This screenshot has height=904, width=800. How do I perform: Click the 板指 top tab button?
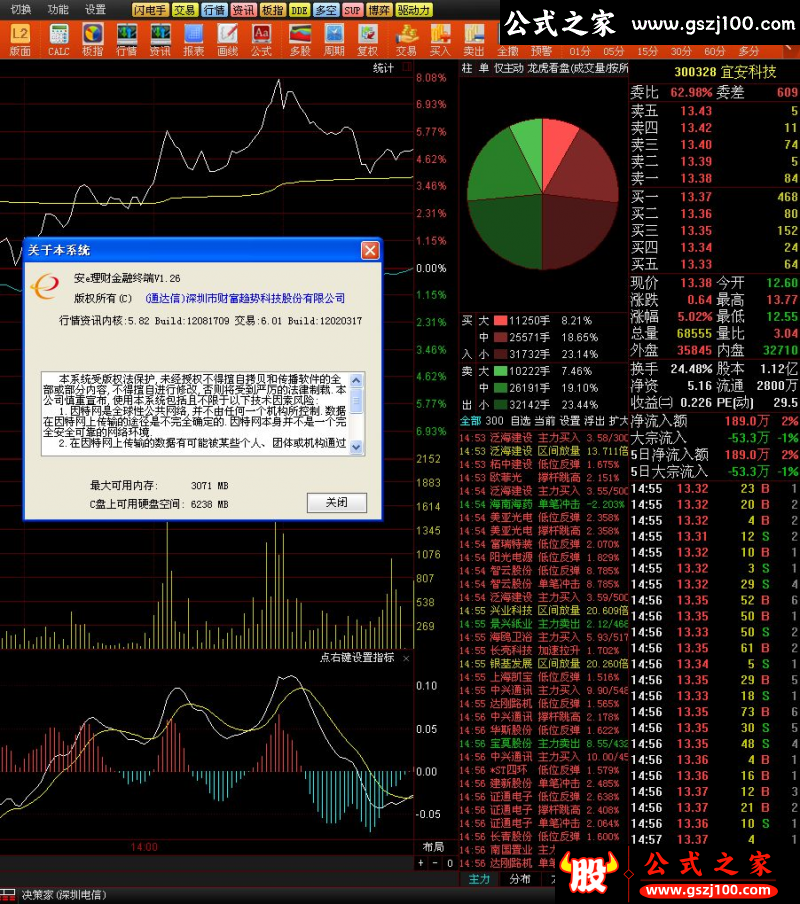click(x=272, y=10)
